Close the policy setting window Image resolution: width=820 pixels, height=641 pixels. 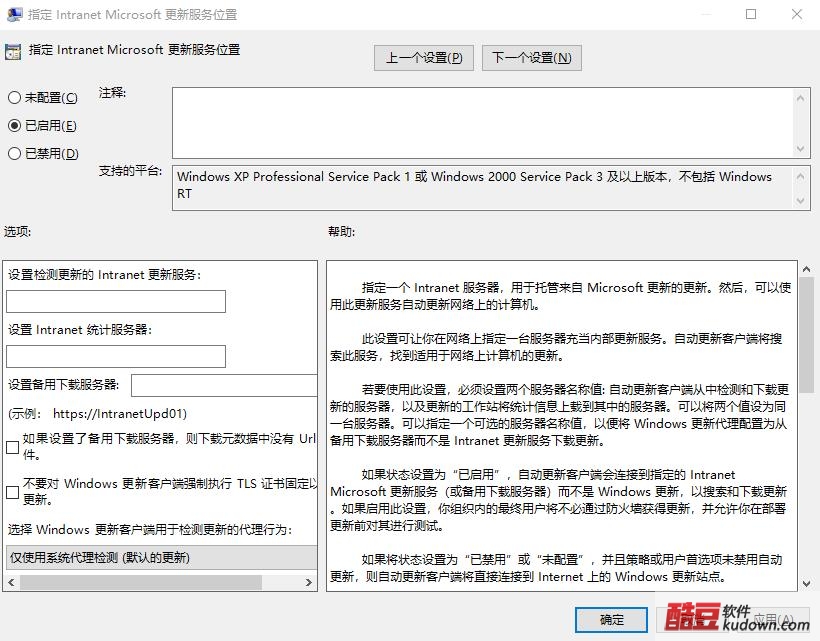click(x=796, y=14)
